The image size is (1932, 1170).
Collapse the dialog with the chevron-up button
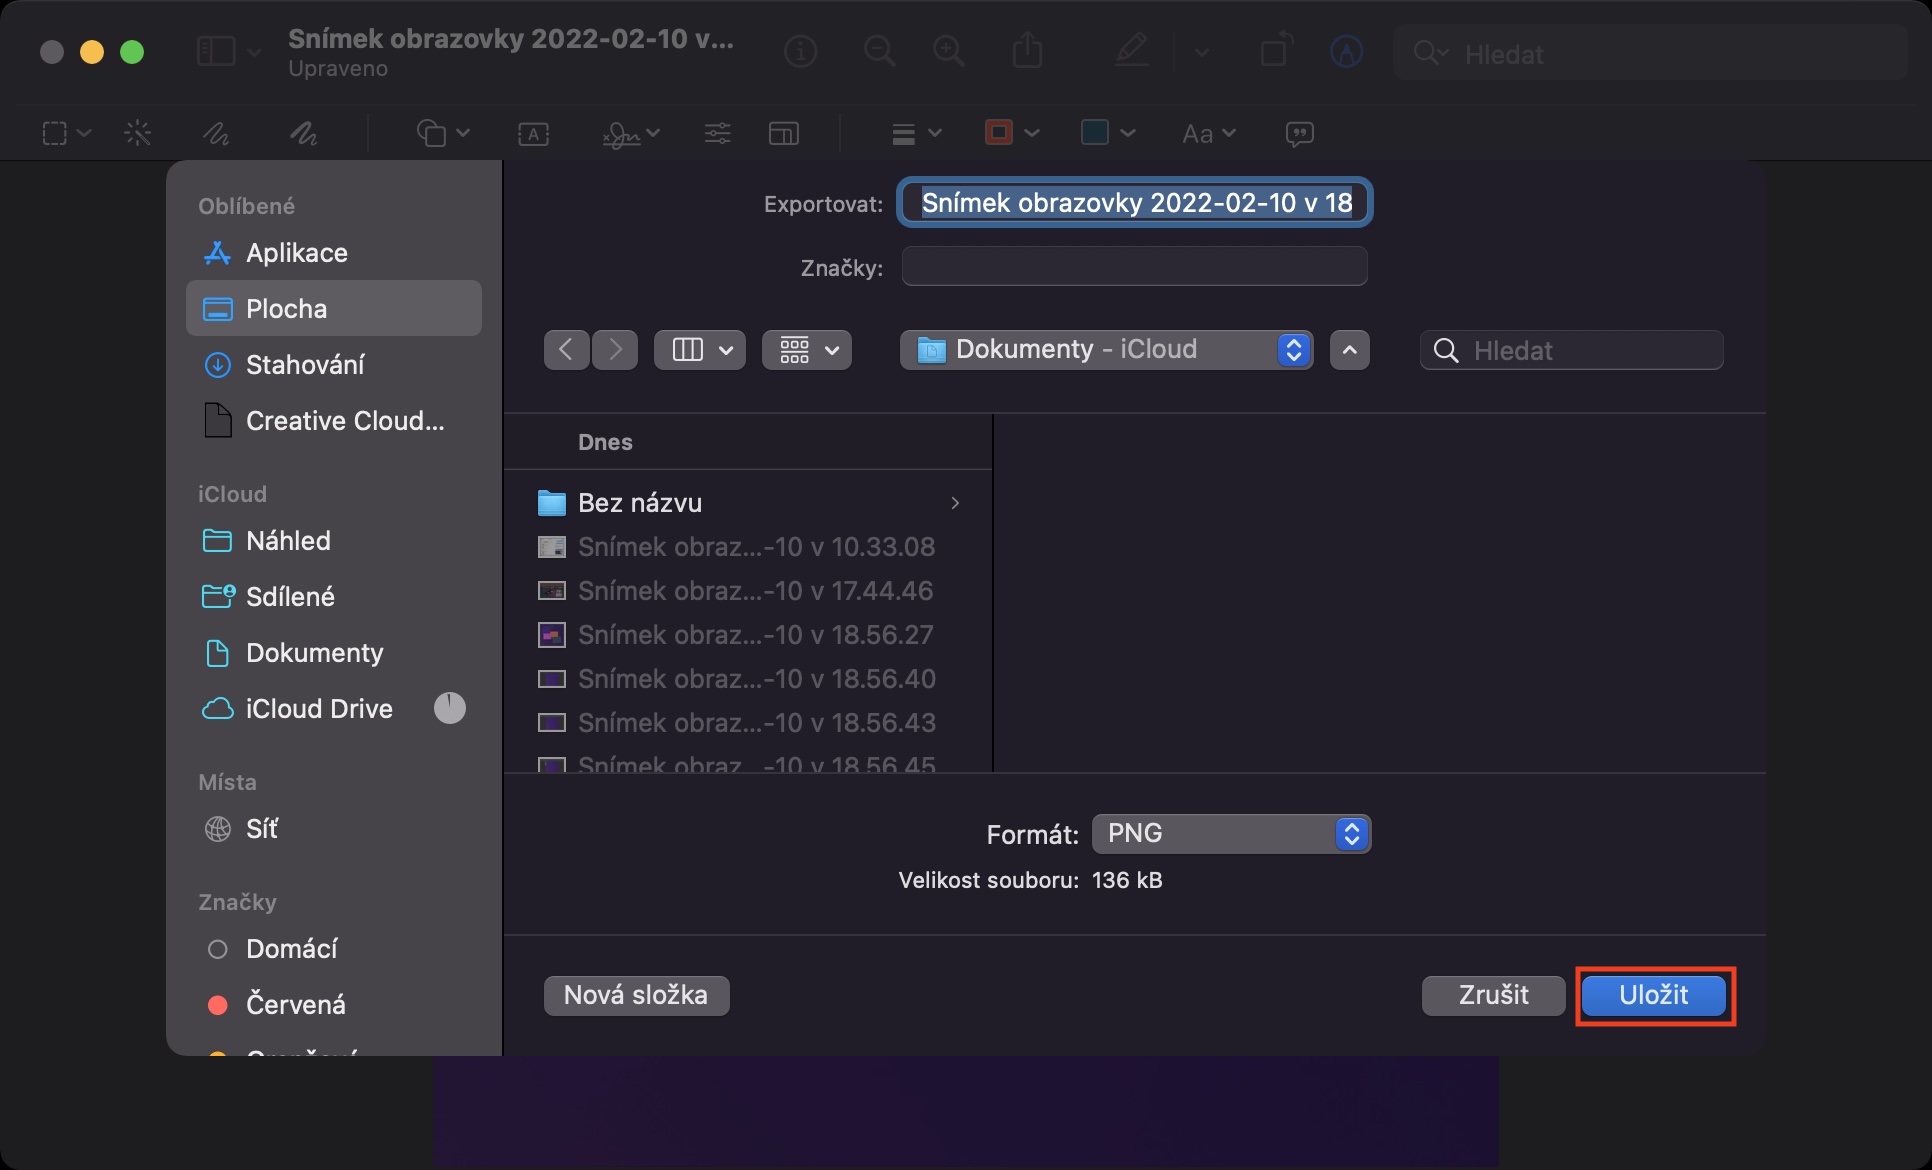click(x=1349, y=350)
